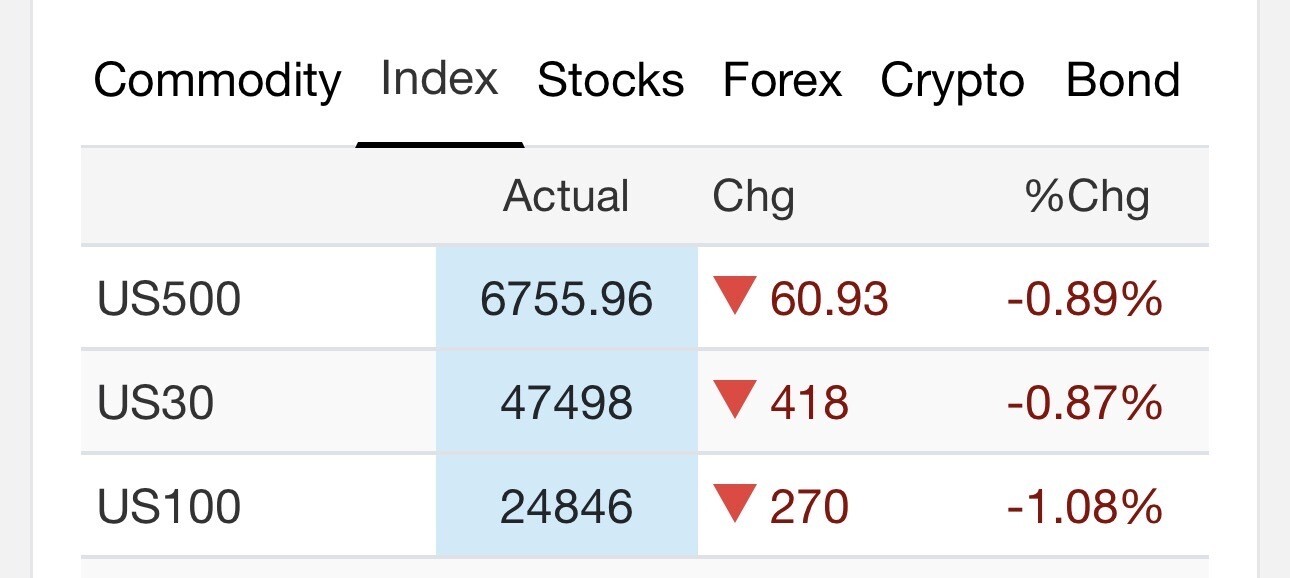Click the US100 actual value 24846

tap(566, 507)
